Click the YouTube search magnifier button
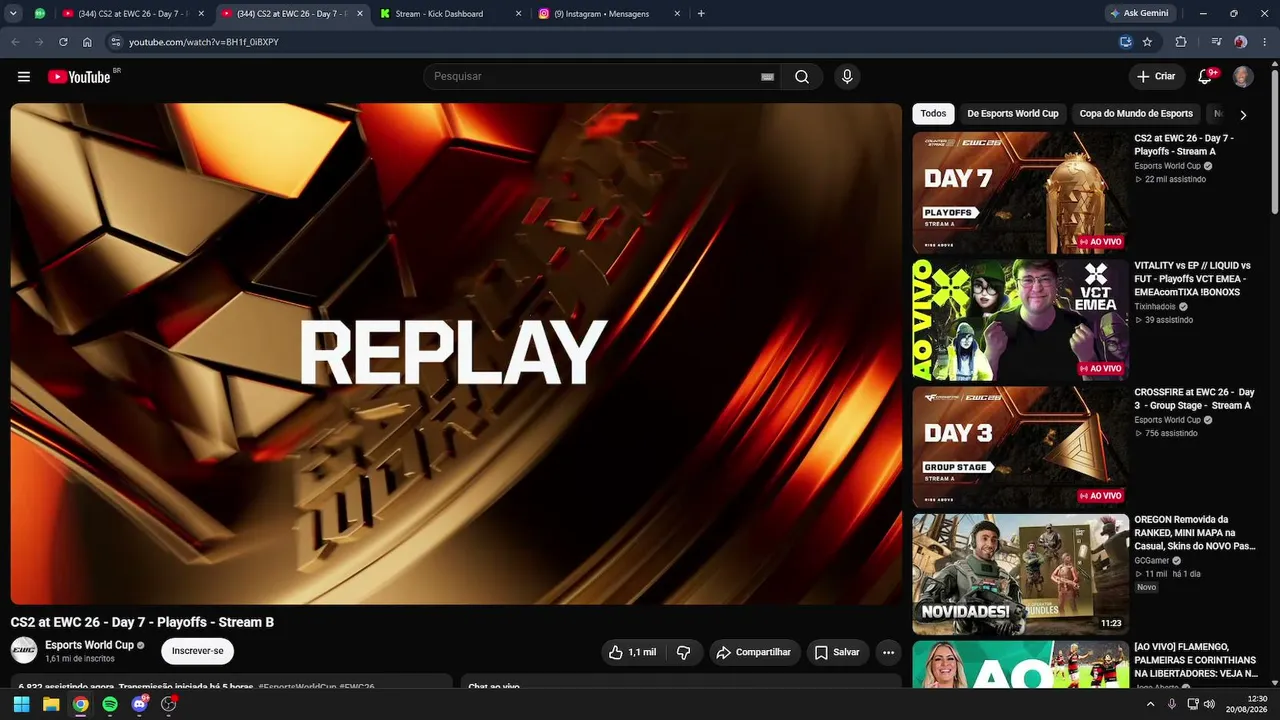Viewport: 1280px width, 720px height. coord(802,77)
